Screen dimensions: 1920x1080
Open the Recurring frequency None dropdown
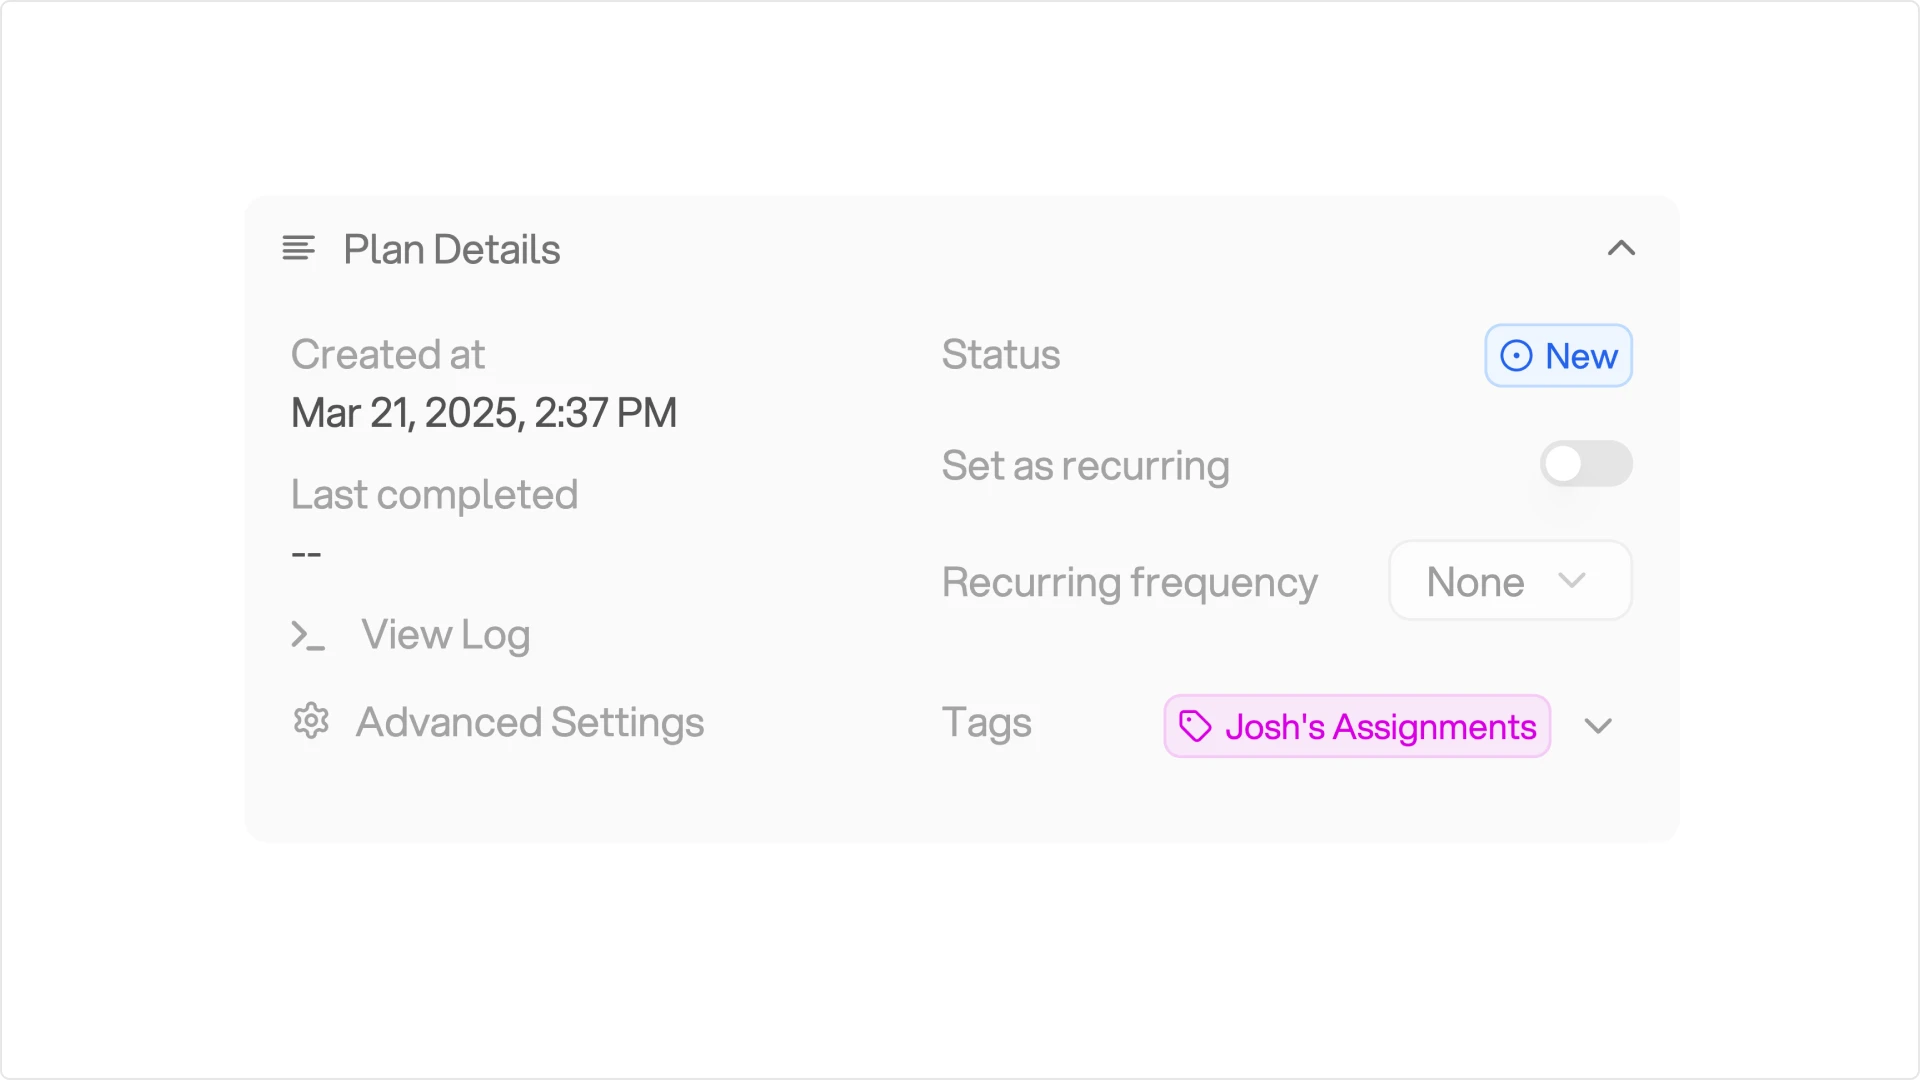(x=1510, y=581)
